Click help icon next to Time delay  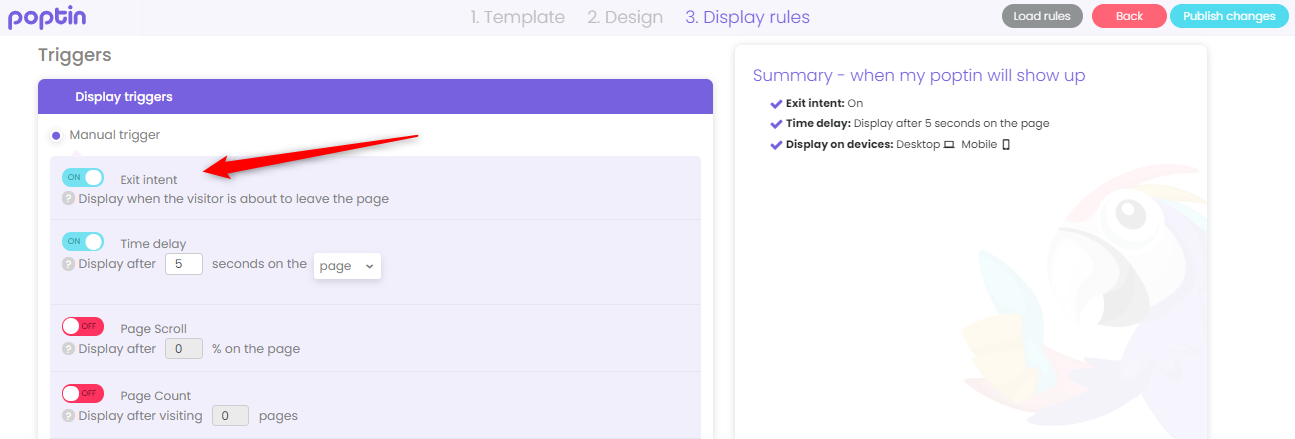68,264
